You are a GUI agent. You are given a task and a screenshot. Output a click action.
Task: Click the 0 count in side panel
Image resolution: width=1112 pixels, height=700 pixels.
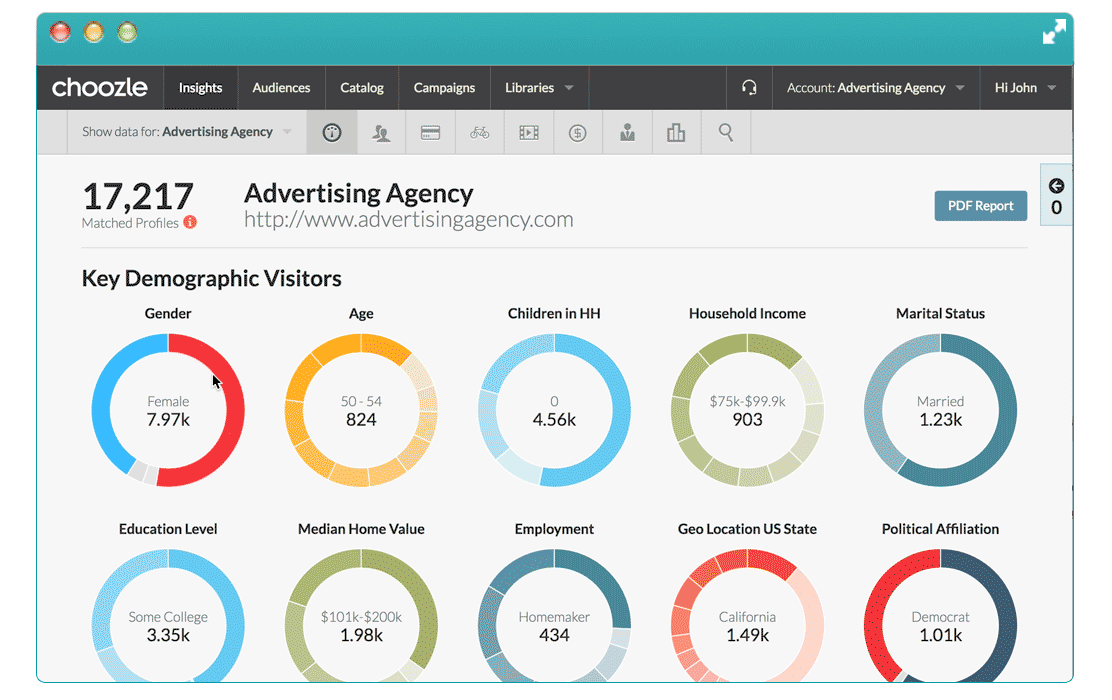tap(1056, 208)
